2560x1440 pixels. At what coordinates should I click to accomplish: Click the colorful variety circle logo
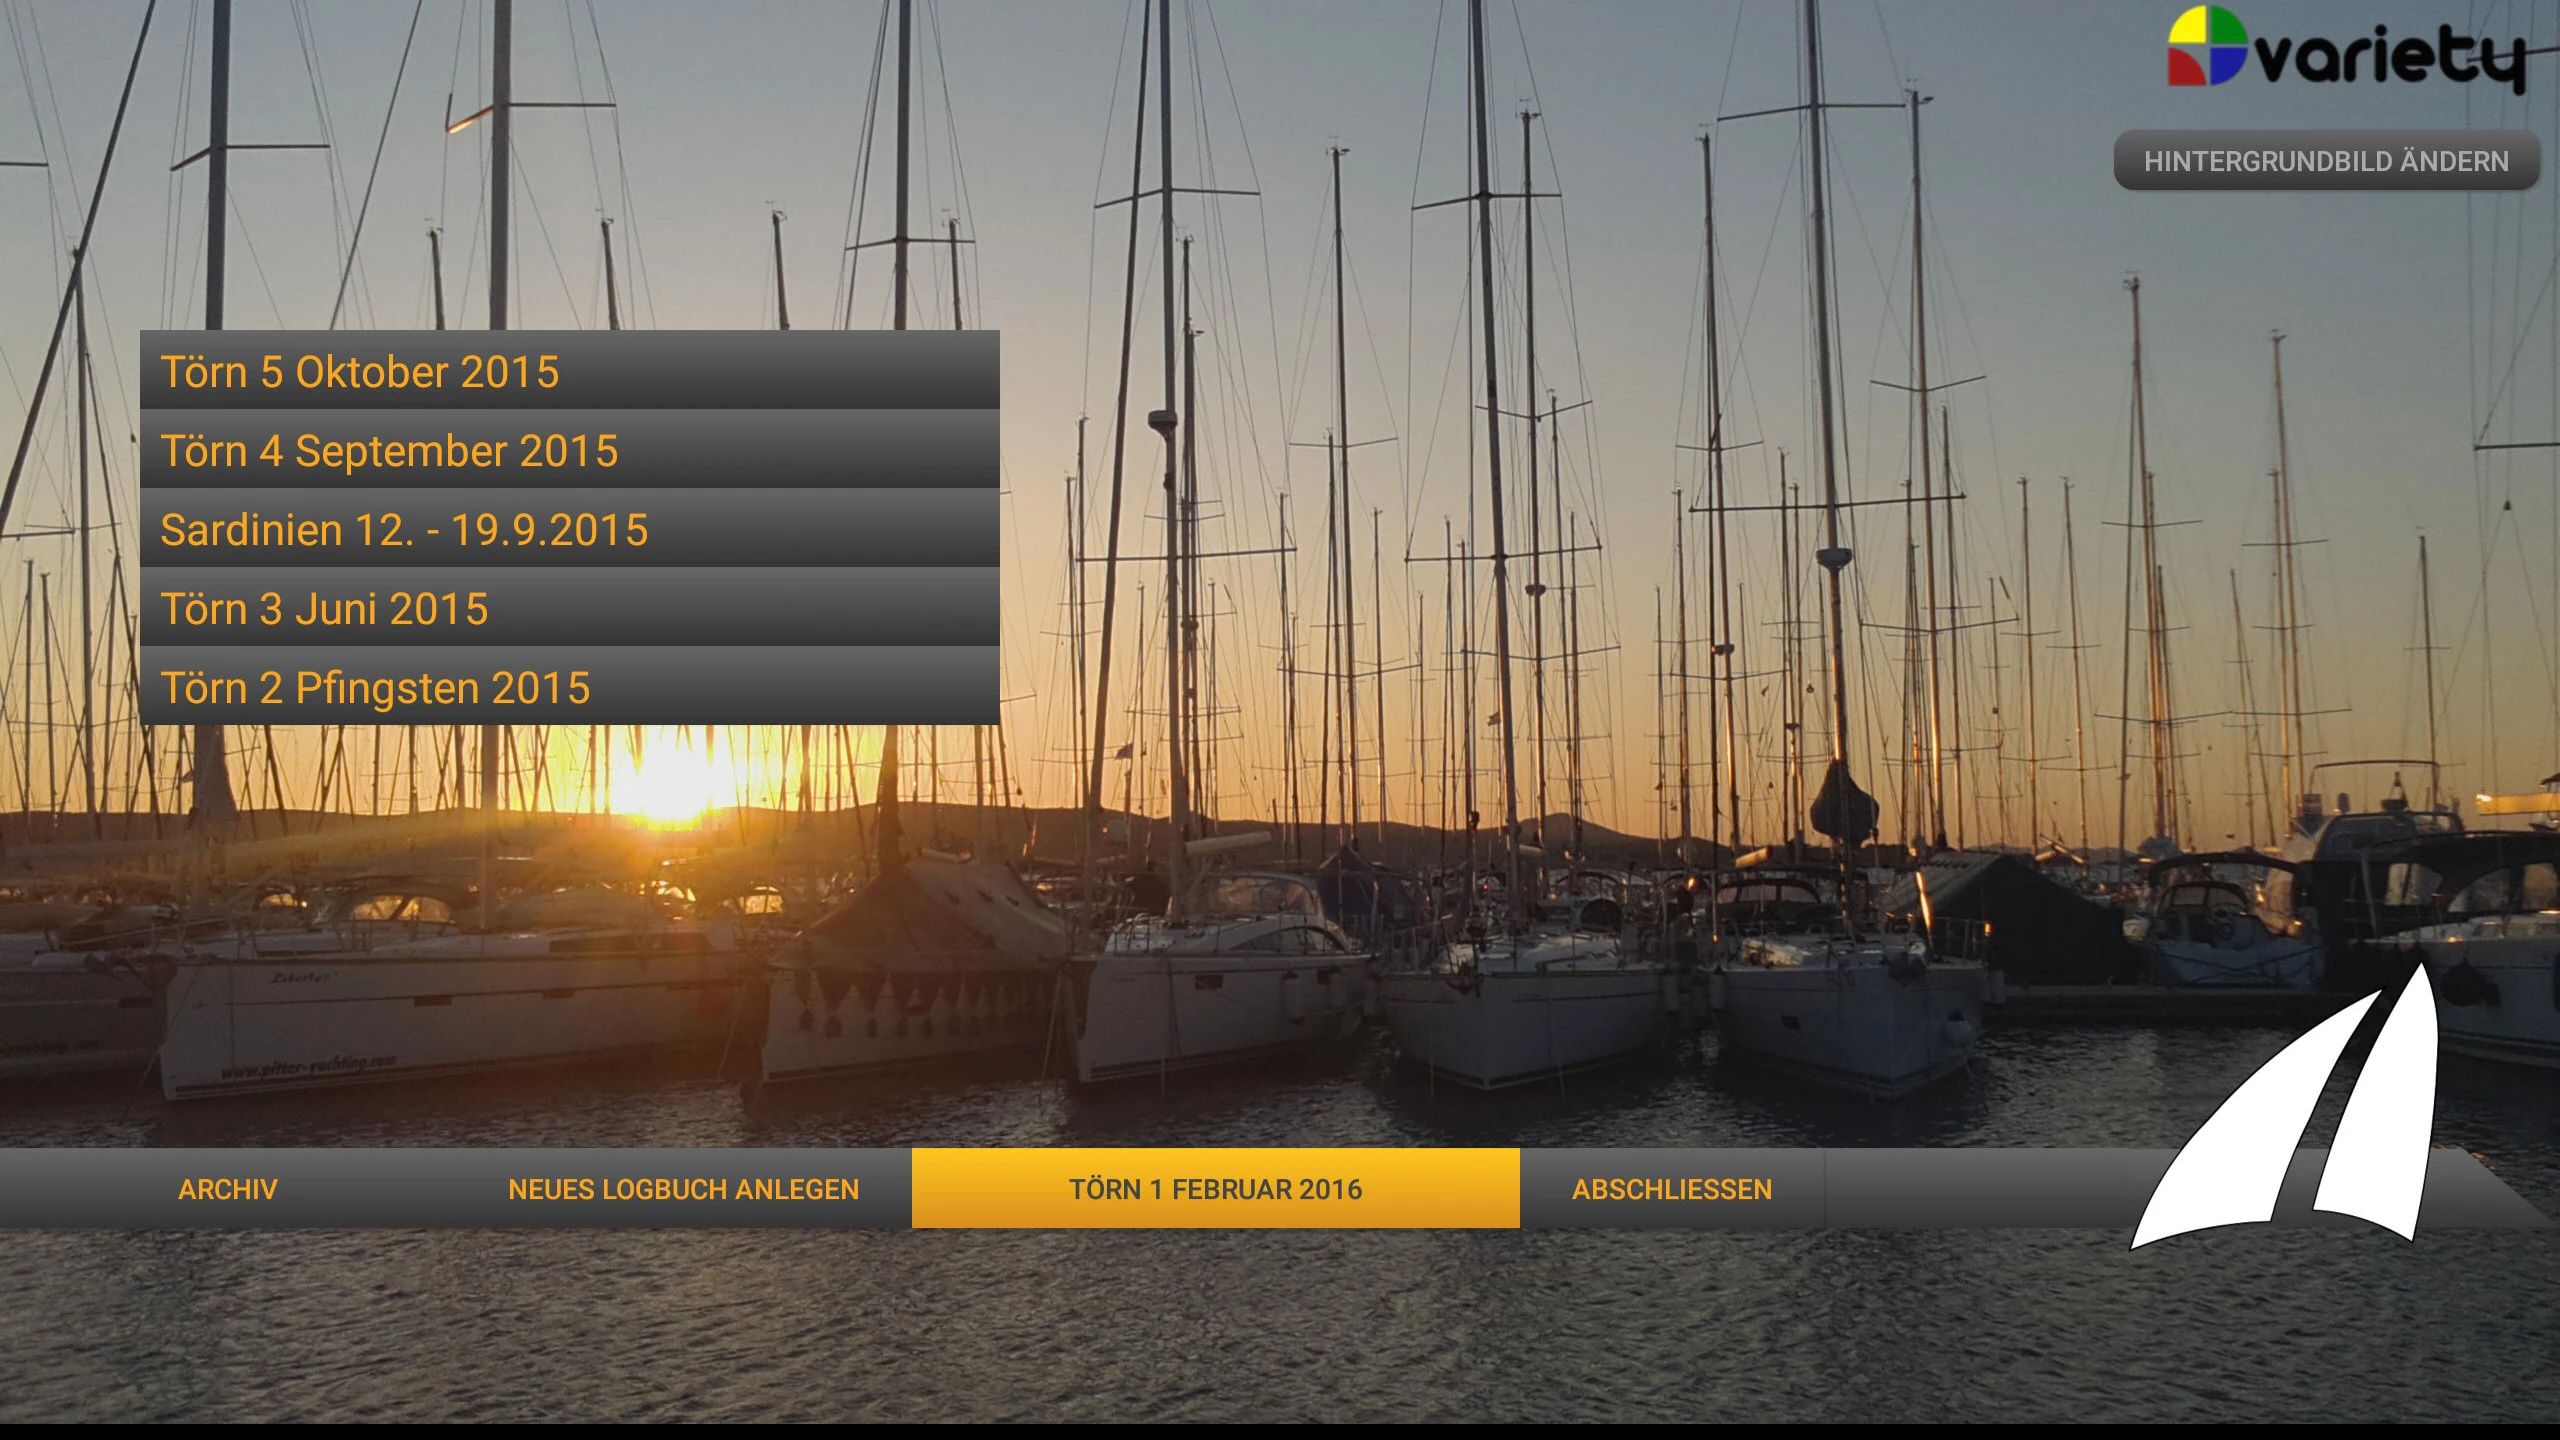click(2208, 46)
